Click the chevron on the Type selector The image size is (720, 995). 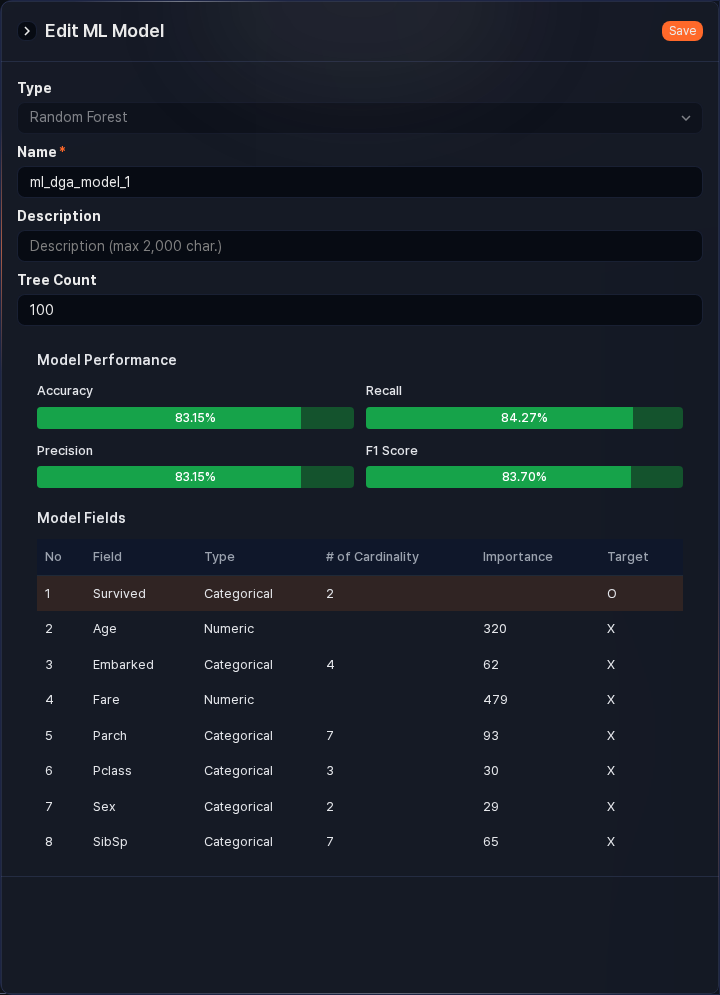[686, 118]
